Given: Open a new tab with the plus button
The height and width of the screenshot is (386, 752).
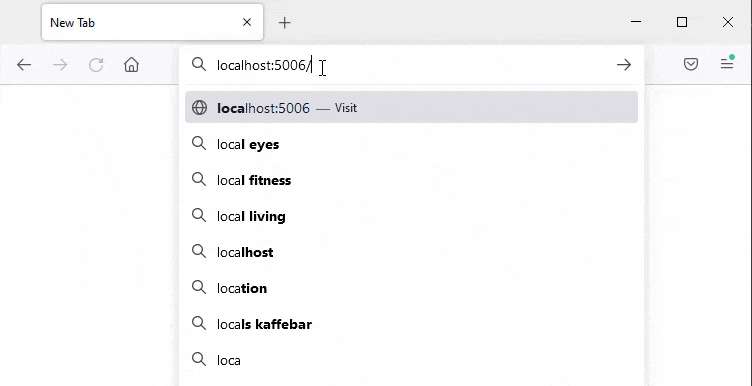Looking at the screenshot, I should [284, 23].
